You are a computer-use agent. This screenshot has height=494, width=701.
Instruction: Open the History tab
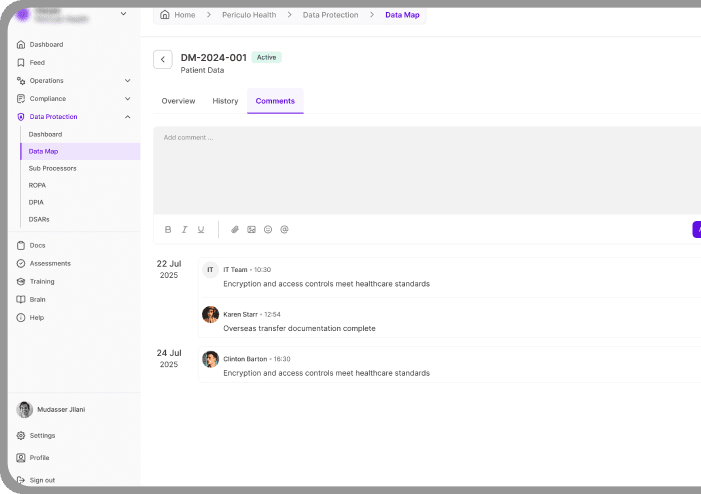pos(225,101)
